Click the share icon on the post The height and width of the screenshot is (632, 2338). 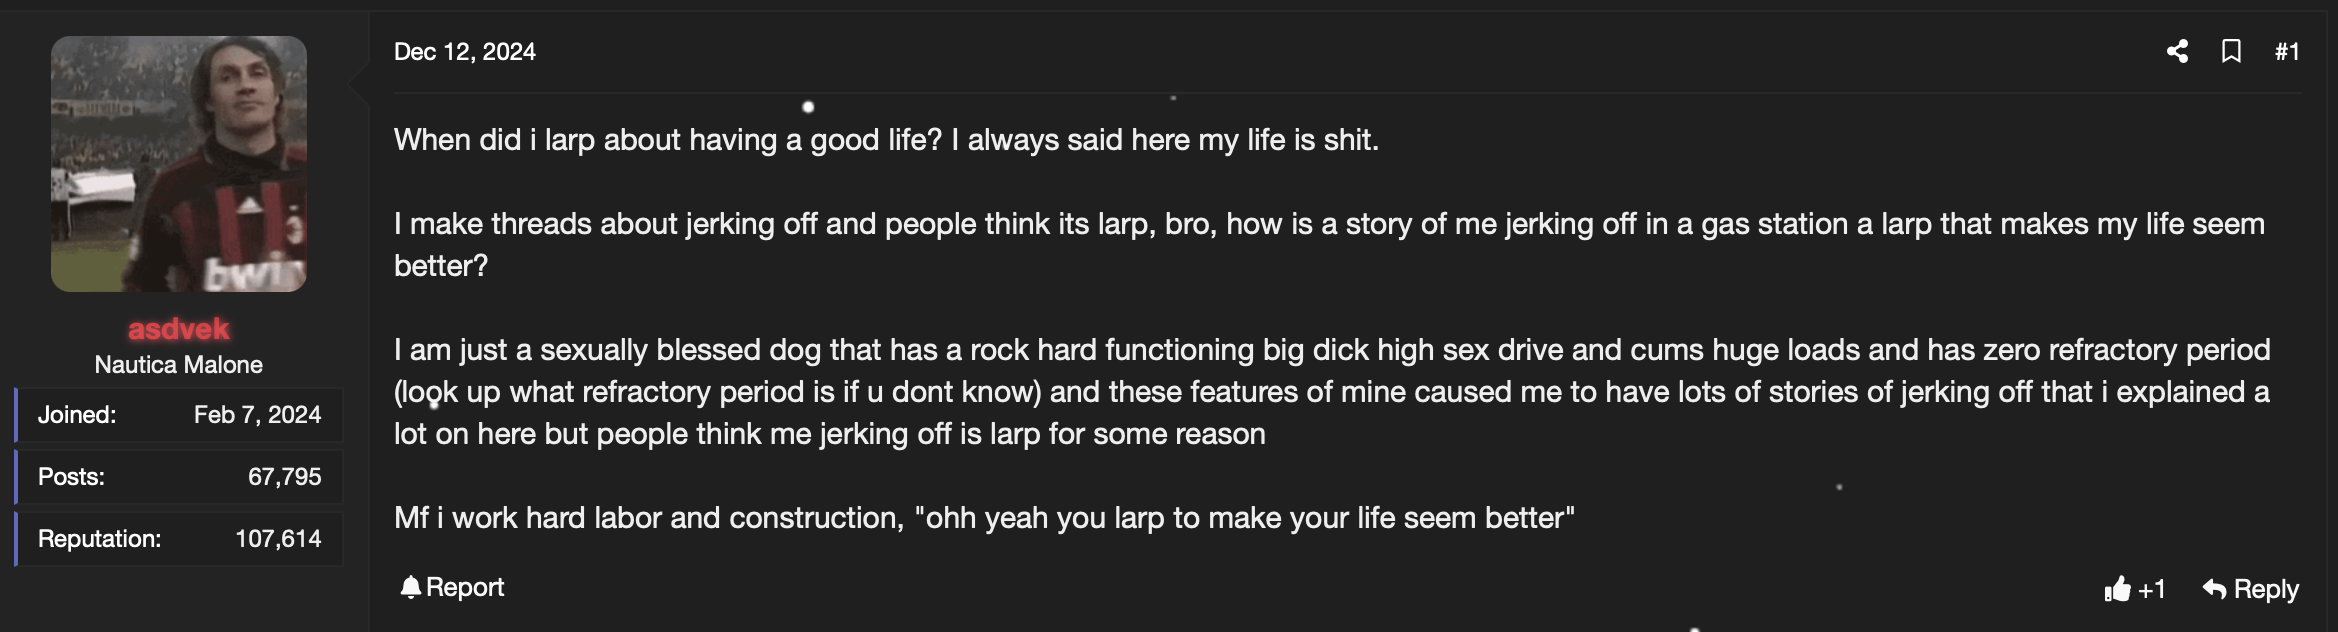(x=2177, y=51)
